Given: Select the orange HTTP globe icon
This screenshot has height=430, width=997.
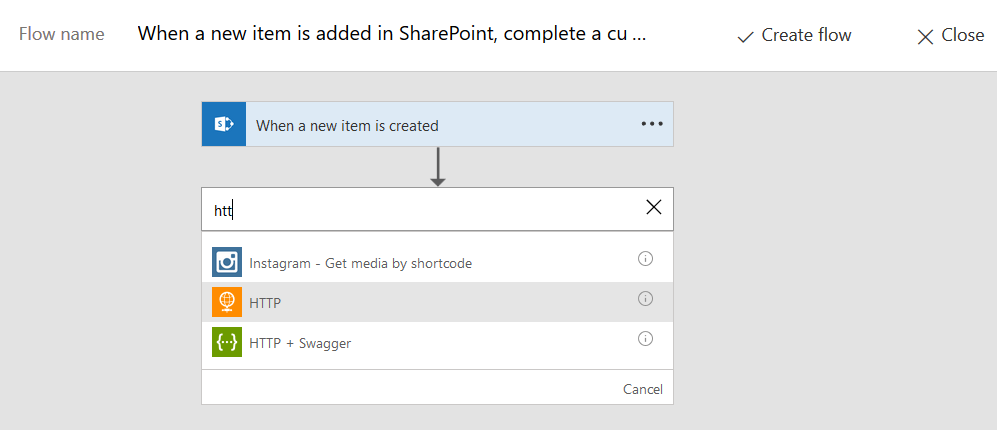Looking at the screenshot, I should tap(227, 302).
